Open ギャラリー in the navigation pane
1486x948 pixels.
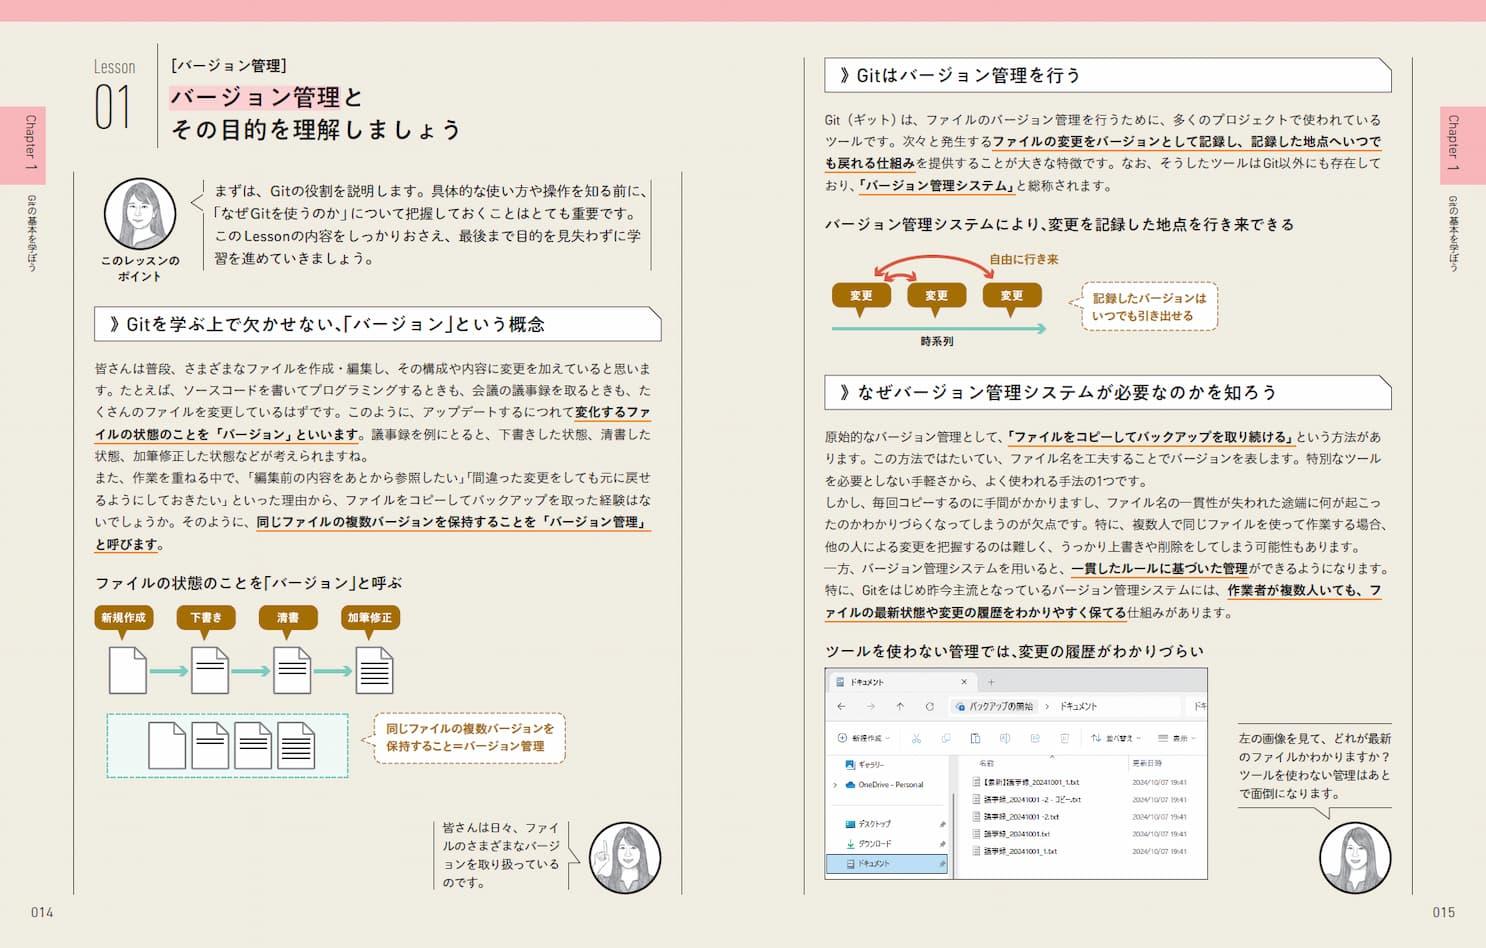pyautogui.click(x=864, y=765)
